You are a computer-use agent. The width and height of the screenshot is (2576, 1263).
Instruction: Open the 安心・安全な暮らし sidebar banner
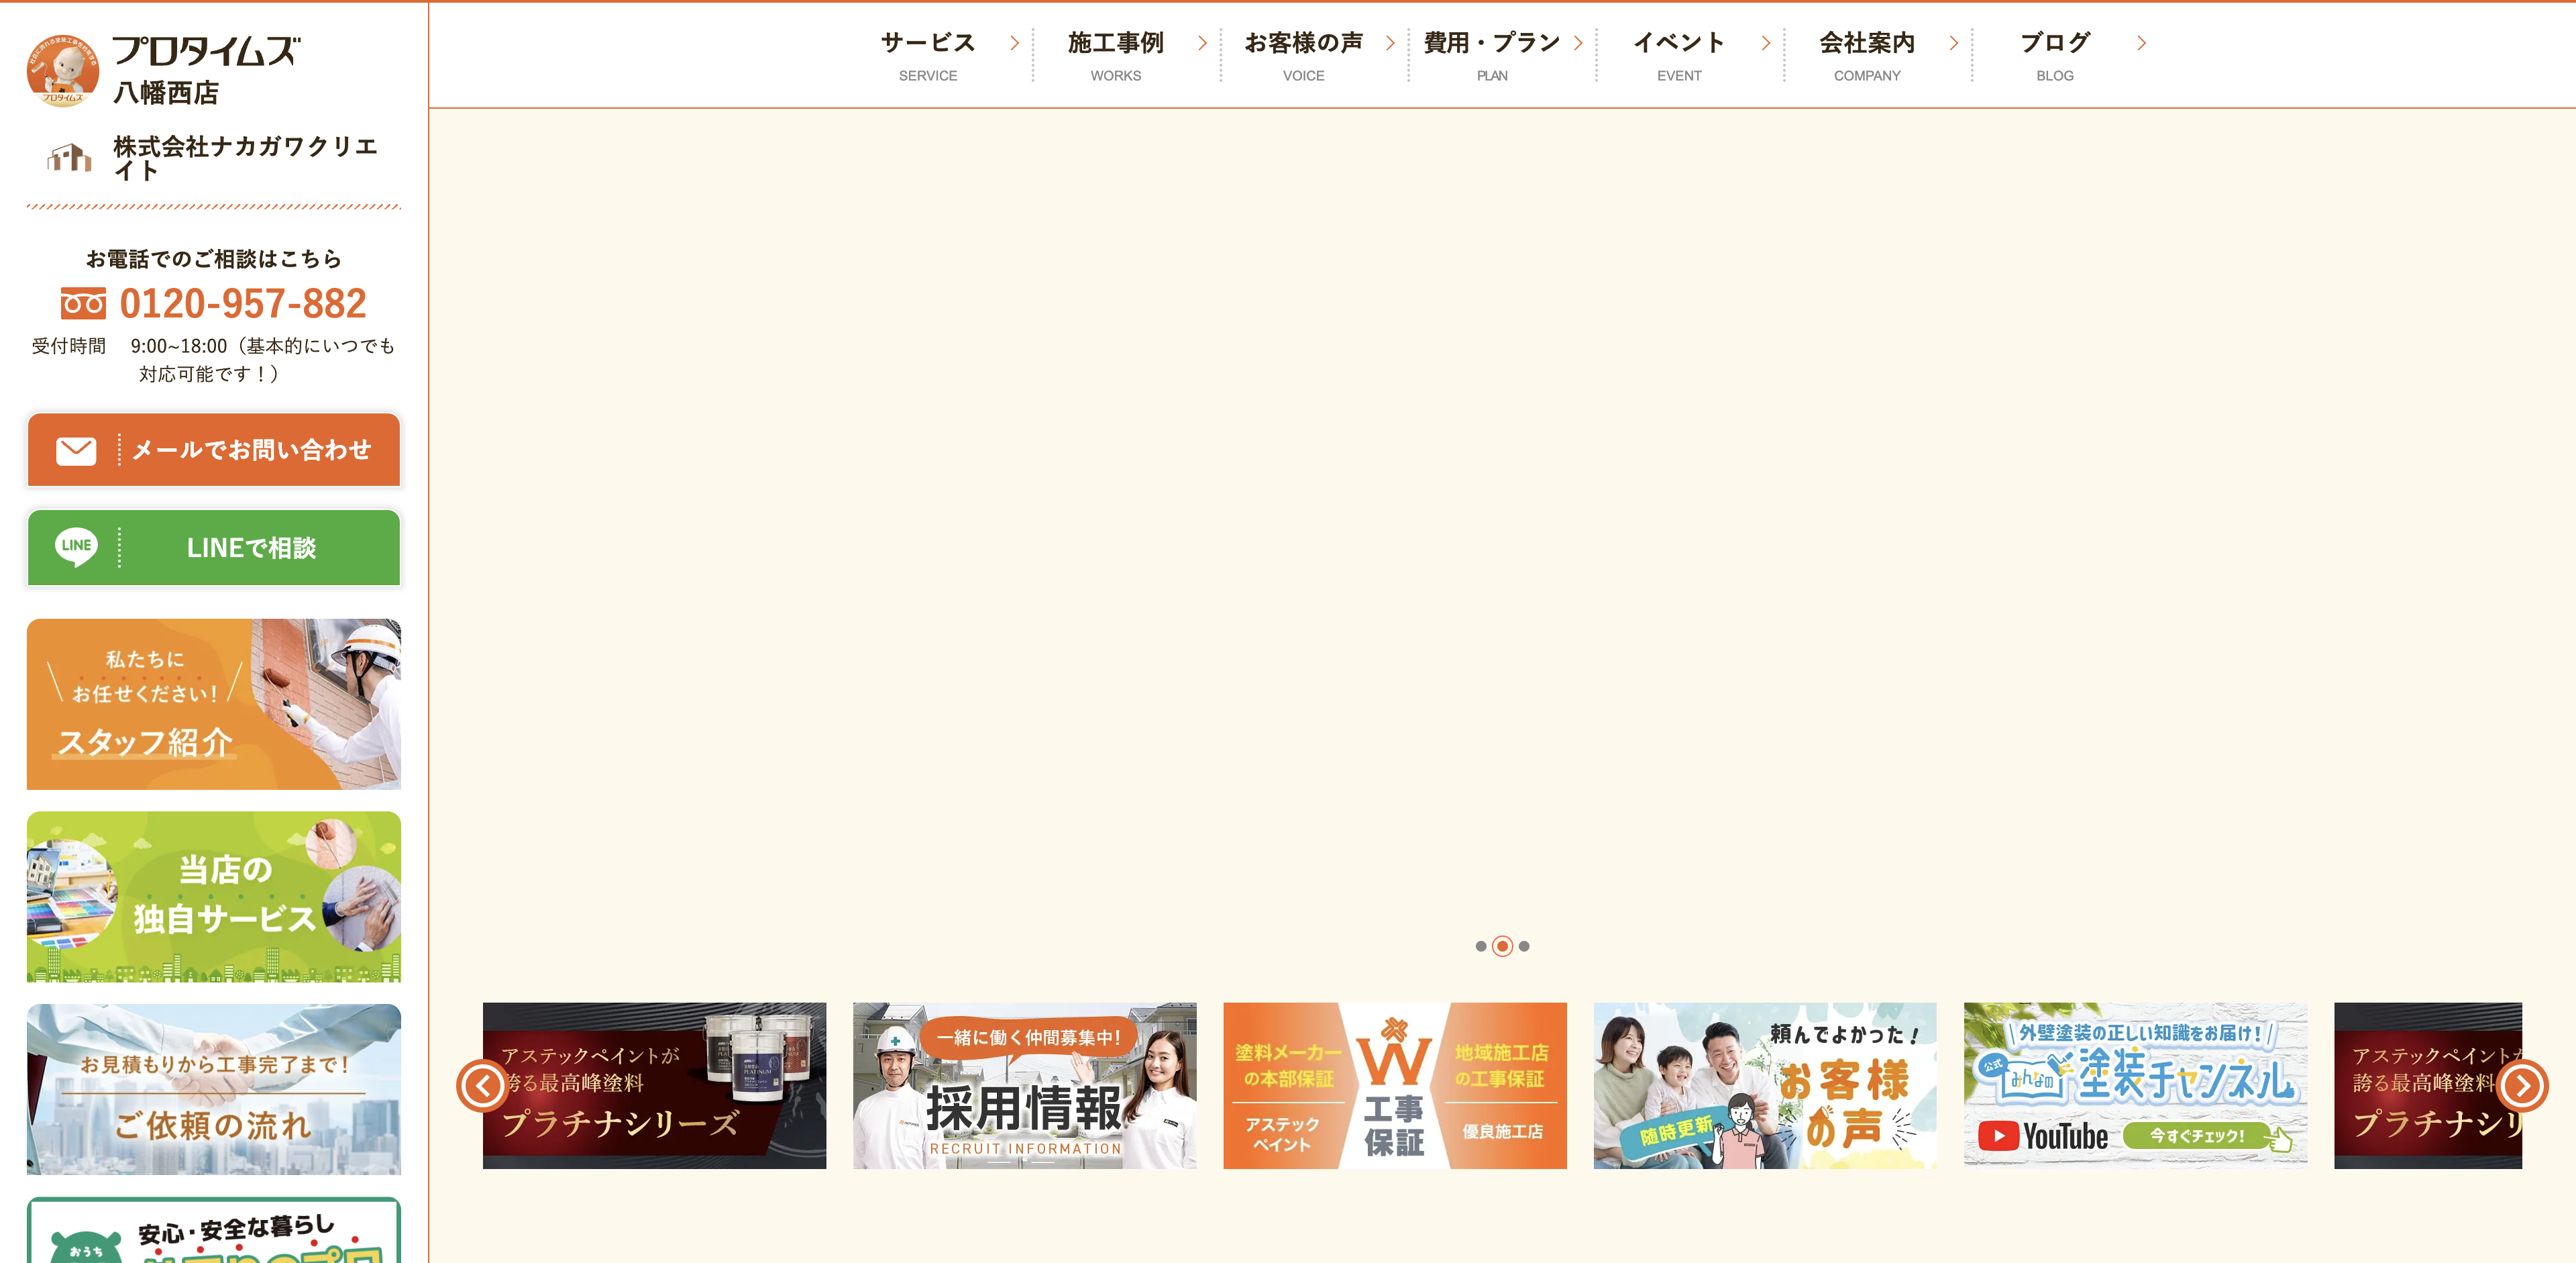click(x=214, y=1231)
